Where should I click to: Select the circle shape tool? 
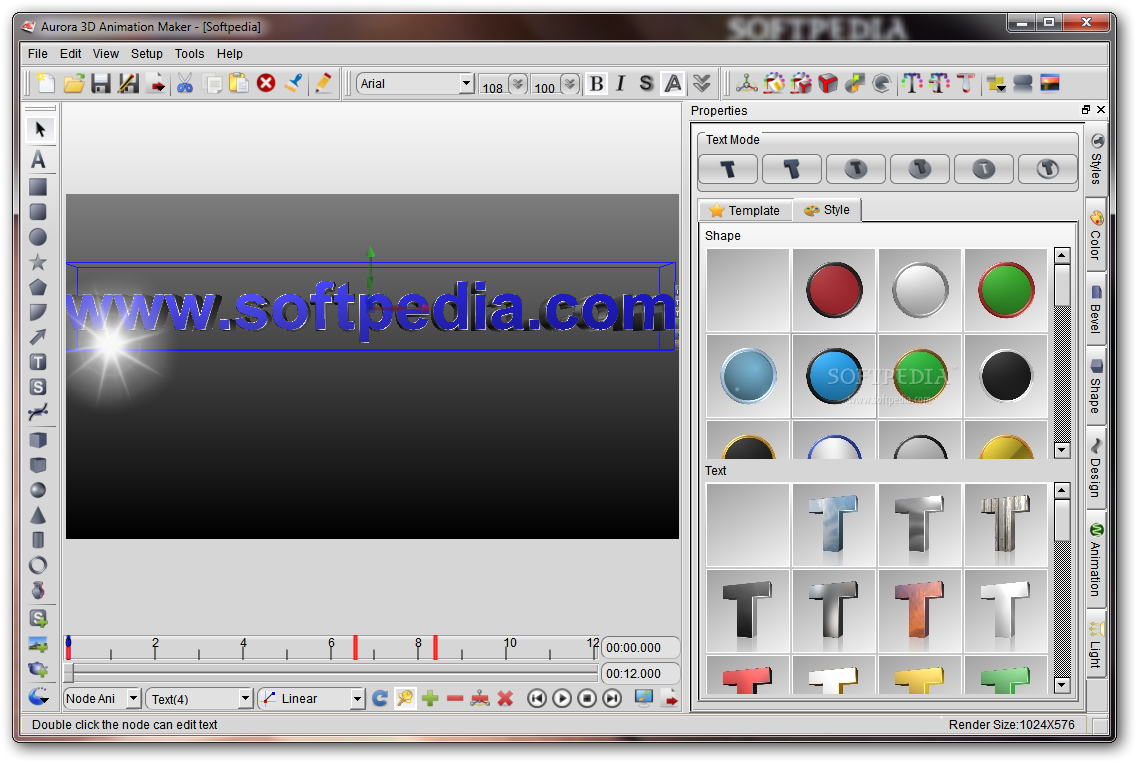click(38, 237)
